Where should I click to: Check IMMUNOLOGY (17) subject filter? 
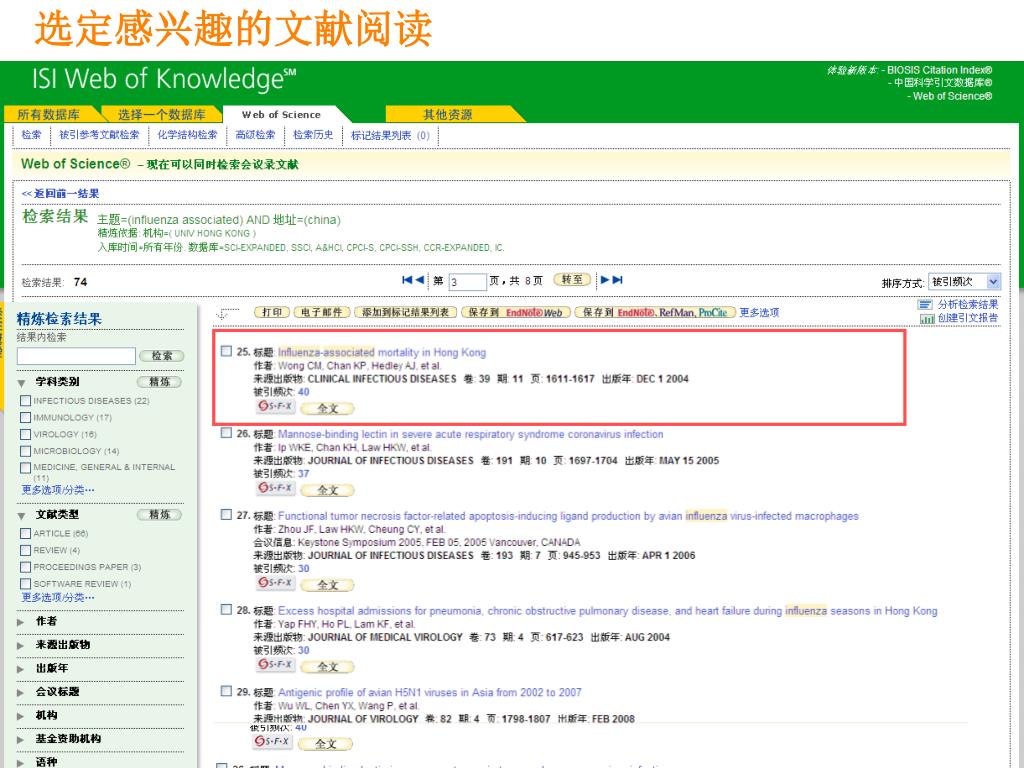coord(25,417)
